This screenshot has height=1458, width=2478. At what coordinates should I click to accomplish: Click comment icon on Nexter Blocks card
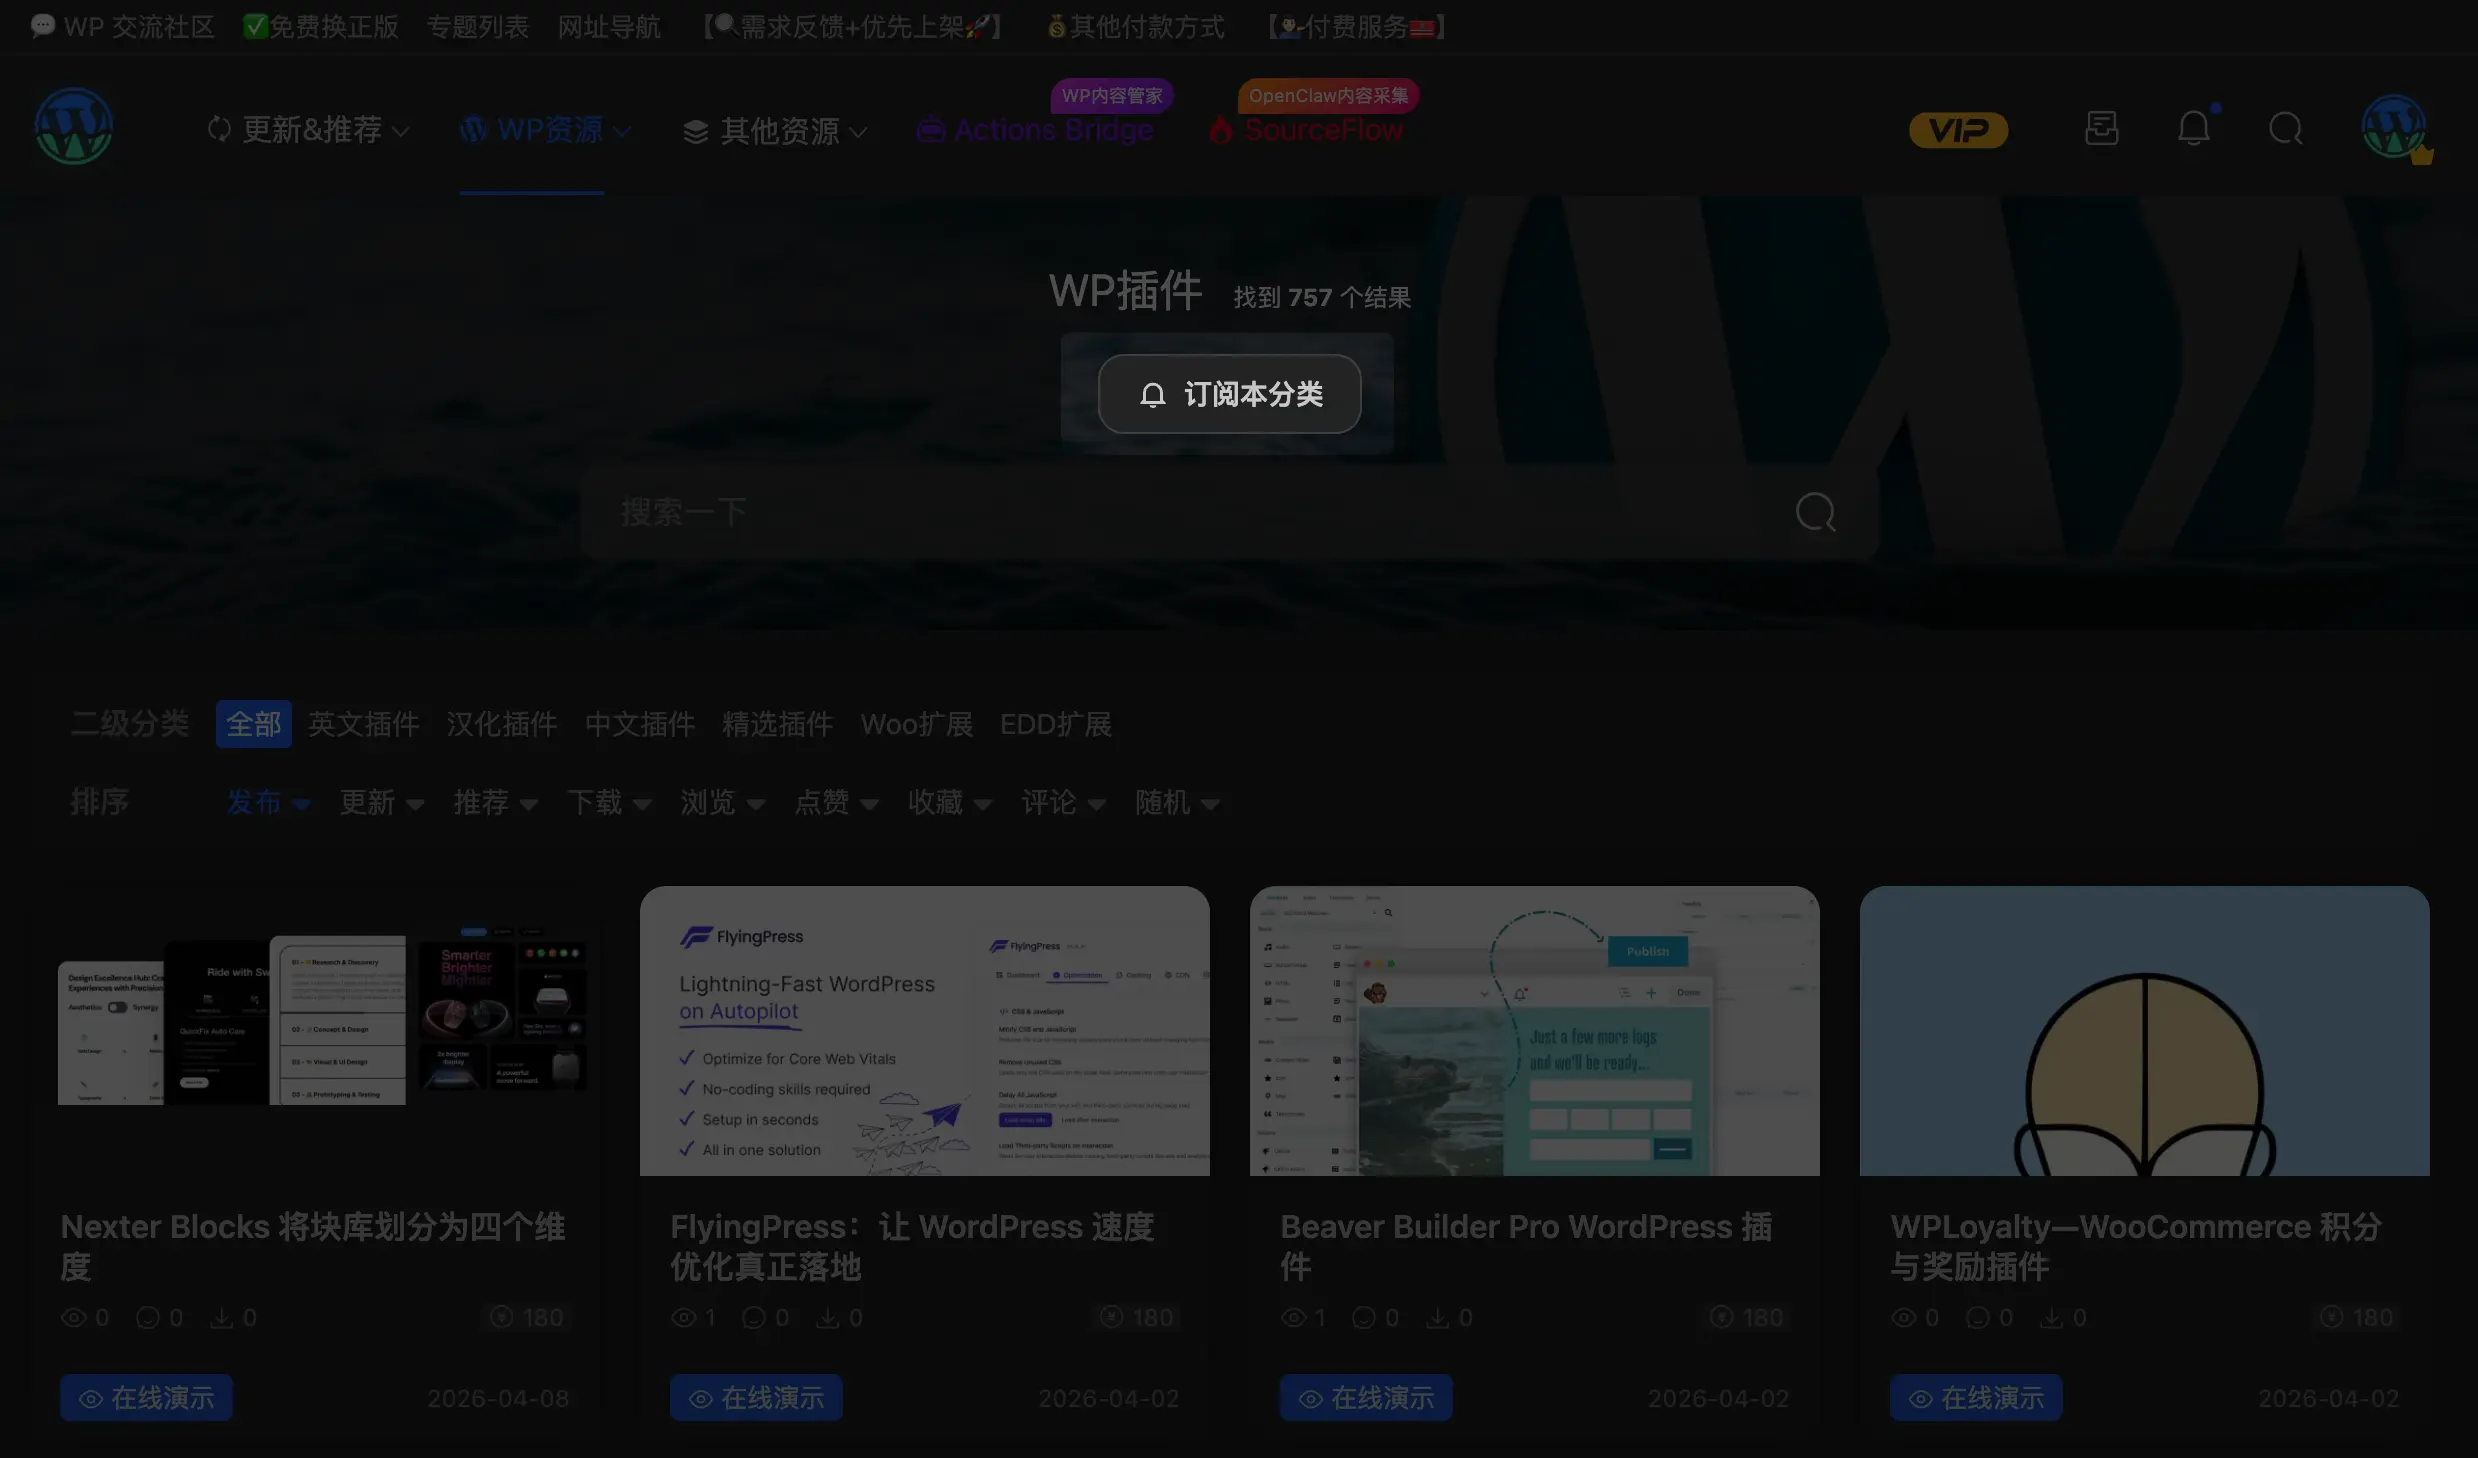(x=148, y=1317)
